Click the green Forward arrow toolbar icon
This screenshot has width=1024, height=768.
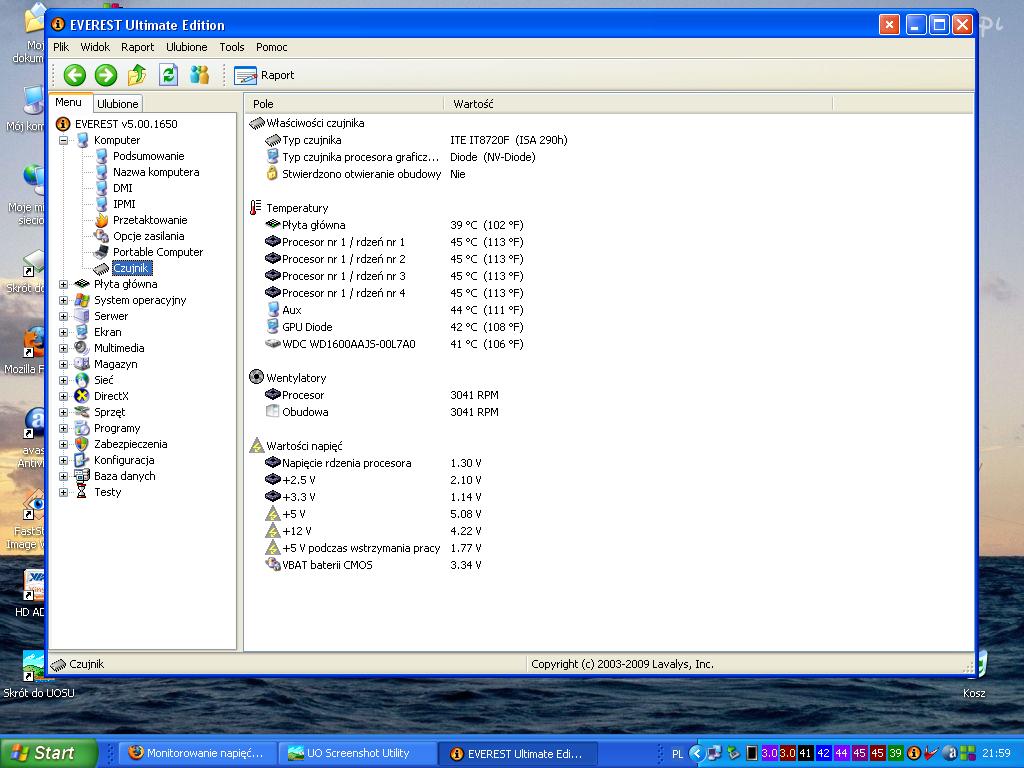coord(105,75)
